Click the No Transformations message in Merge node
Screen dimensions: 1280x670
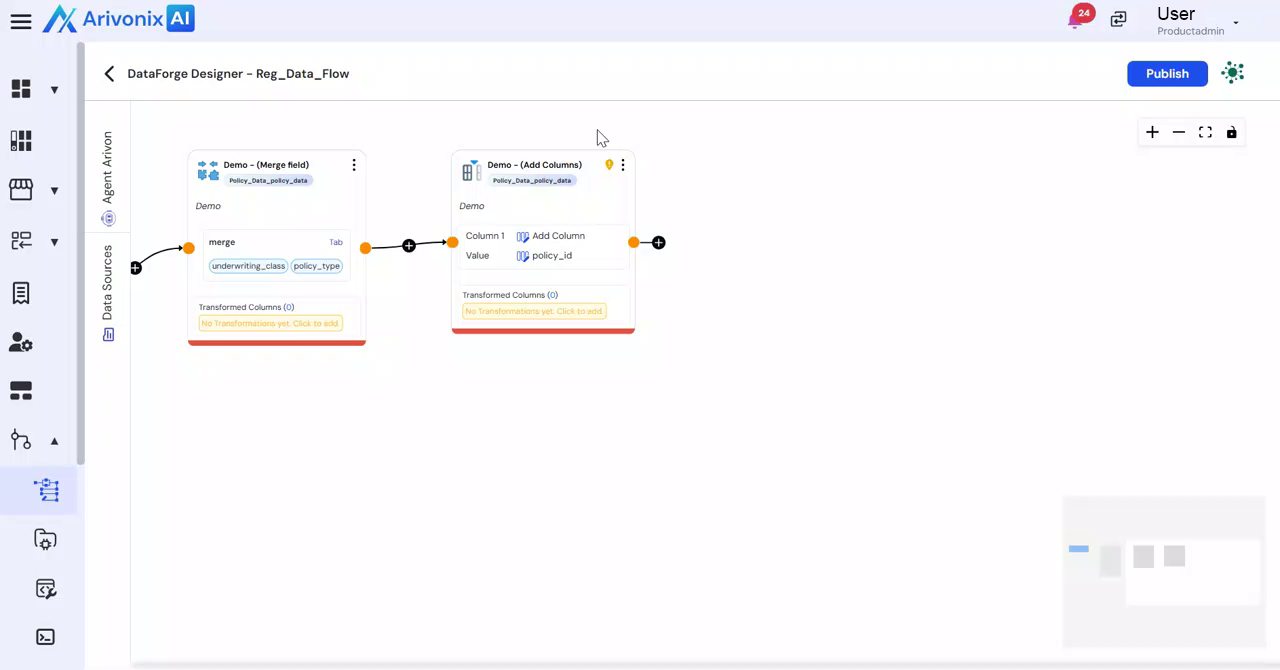click(x=270, y=323)
